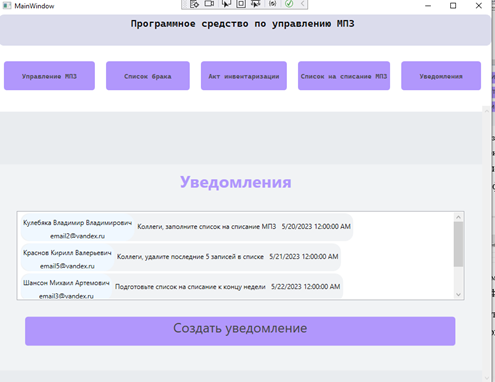The width and height of the screenshot is (495, 382).
Task: Click email3@yandex.ru address text
Action: [x=66, y=296]
